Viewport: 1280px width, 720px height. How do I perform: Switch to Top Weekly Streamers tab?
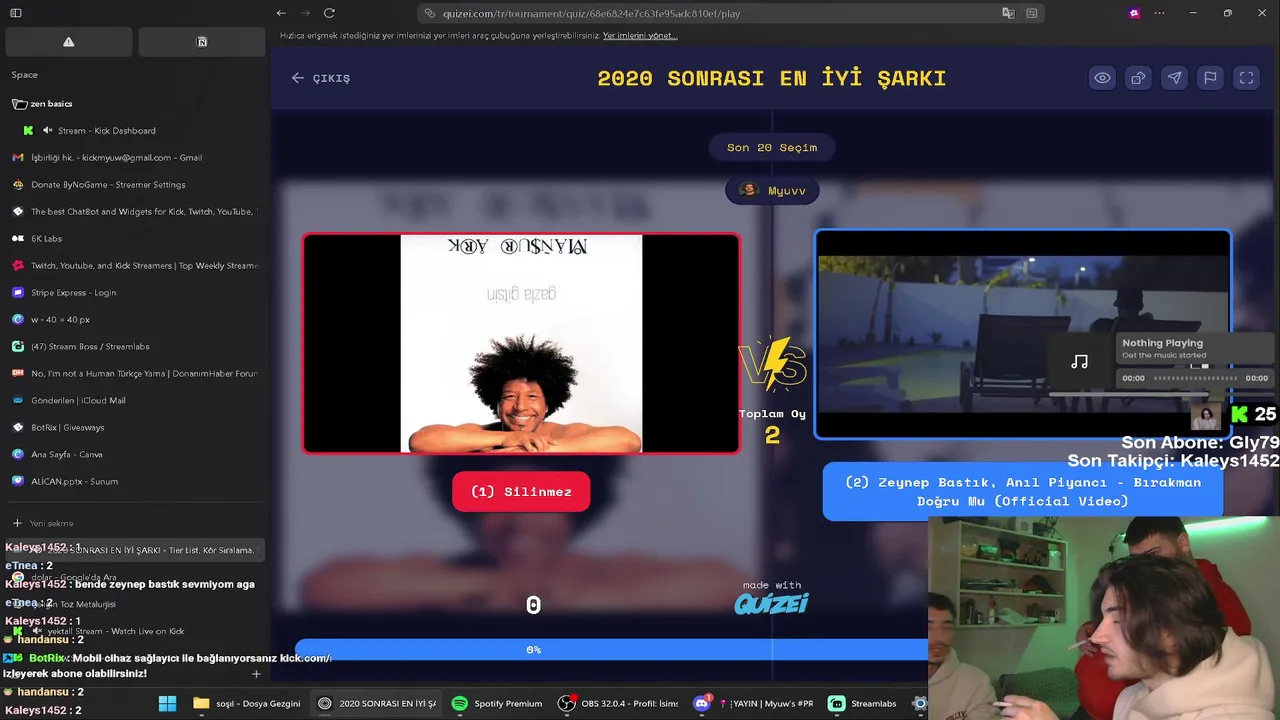click(137, 266)
